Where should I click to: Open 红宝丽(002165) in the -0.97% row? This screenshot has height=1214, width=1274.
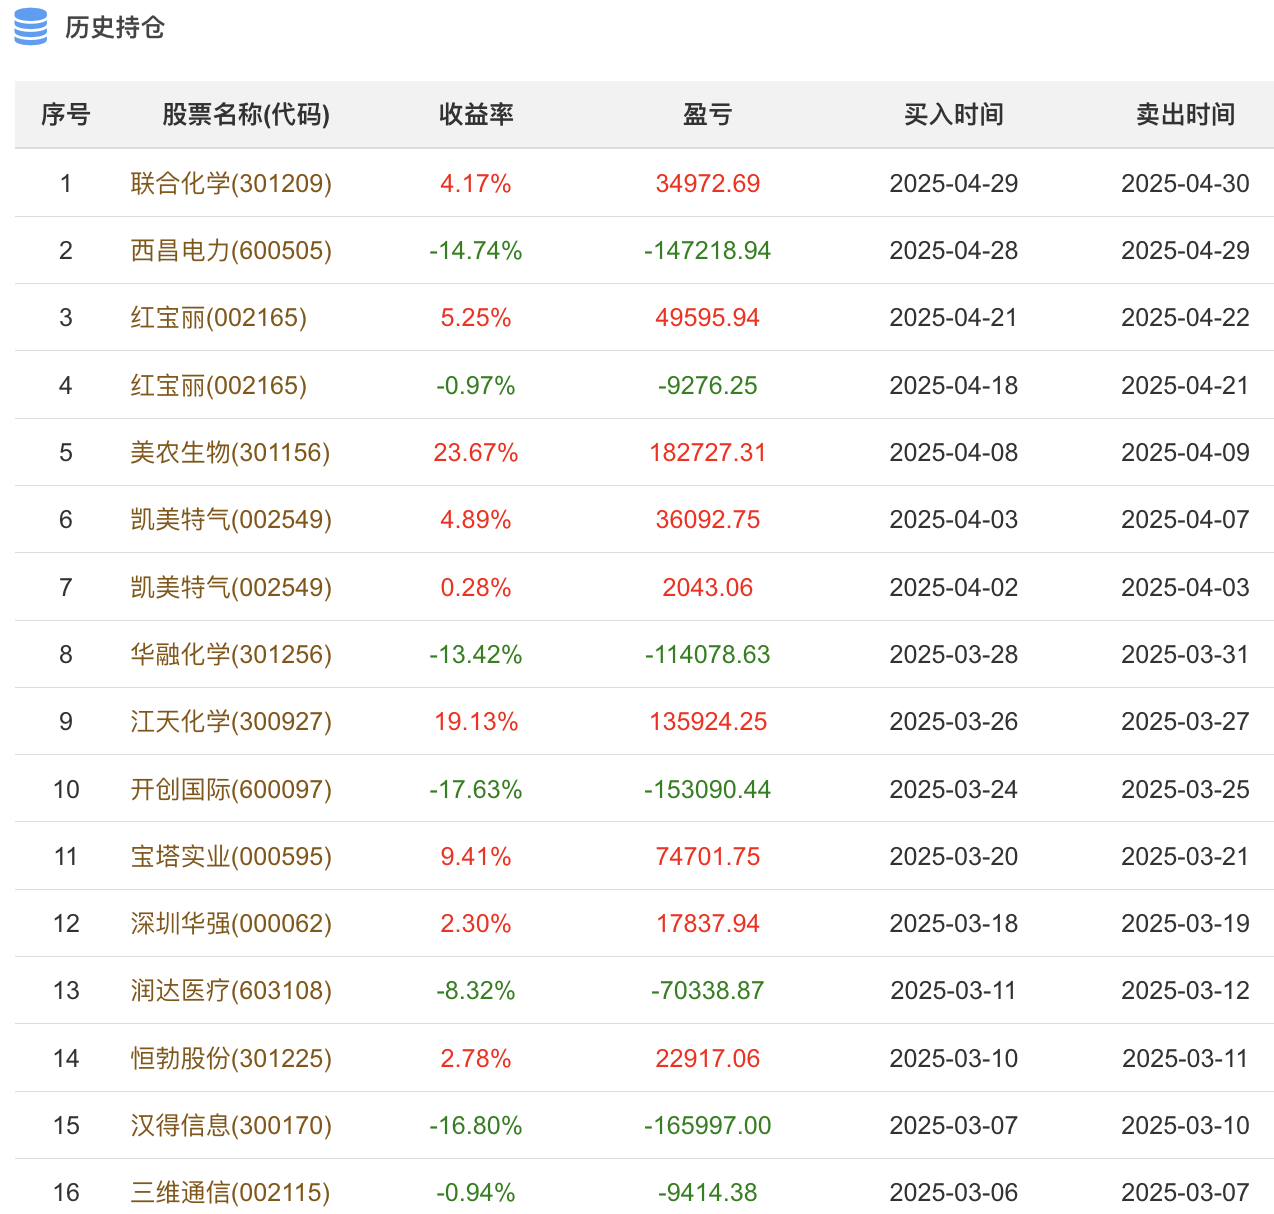coord(219,386)
